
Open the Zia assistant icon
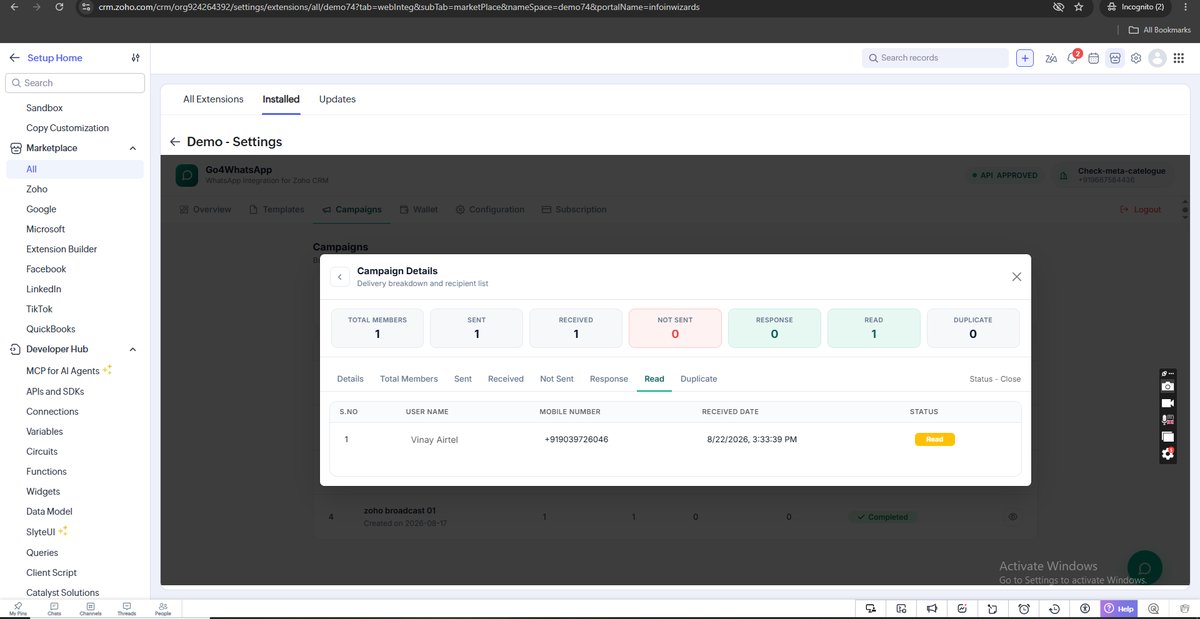coord(1051,58)
